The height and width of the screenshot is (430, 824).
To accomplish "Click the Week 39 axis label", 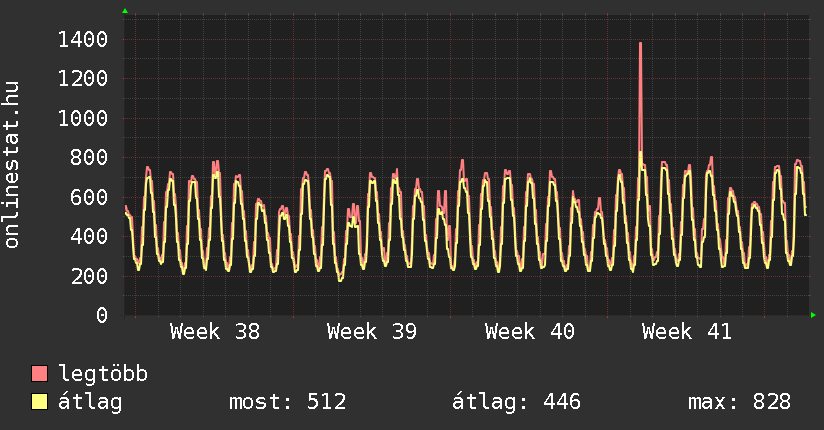I will pos(372,332).
